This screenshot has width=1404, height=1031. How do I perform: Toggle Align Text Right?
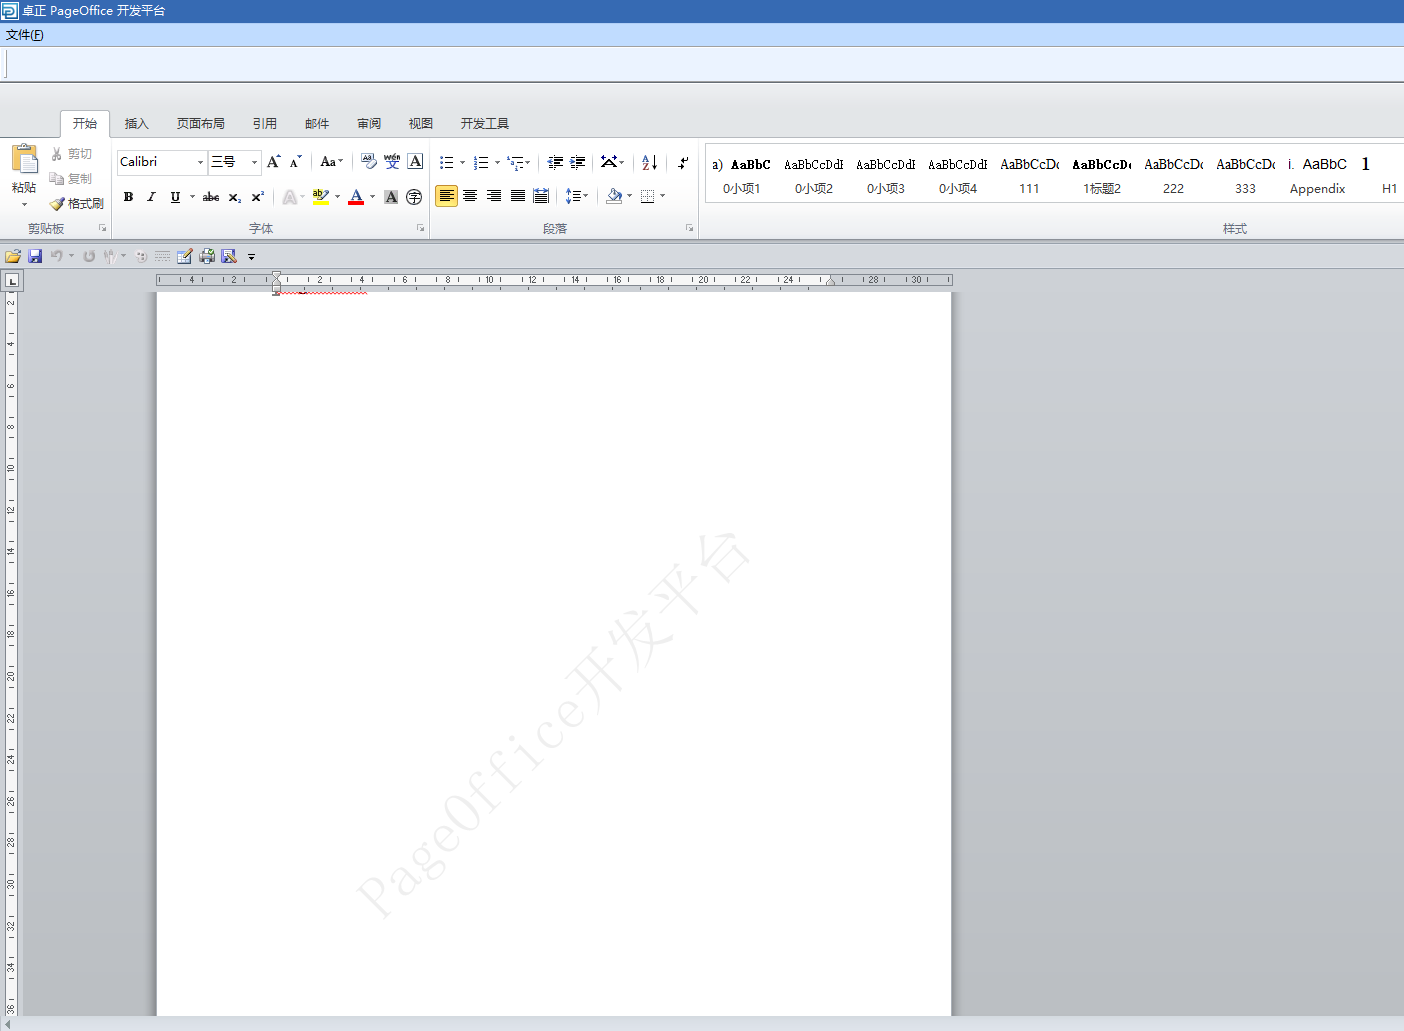[494, 196]
